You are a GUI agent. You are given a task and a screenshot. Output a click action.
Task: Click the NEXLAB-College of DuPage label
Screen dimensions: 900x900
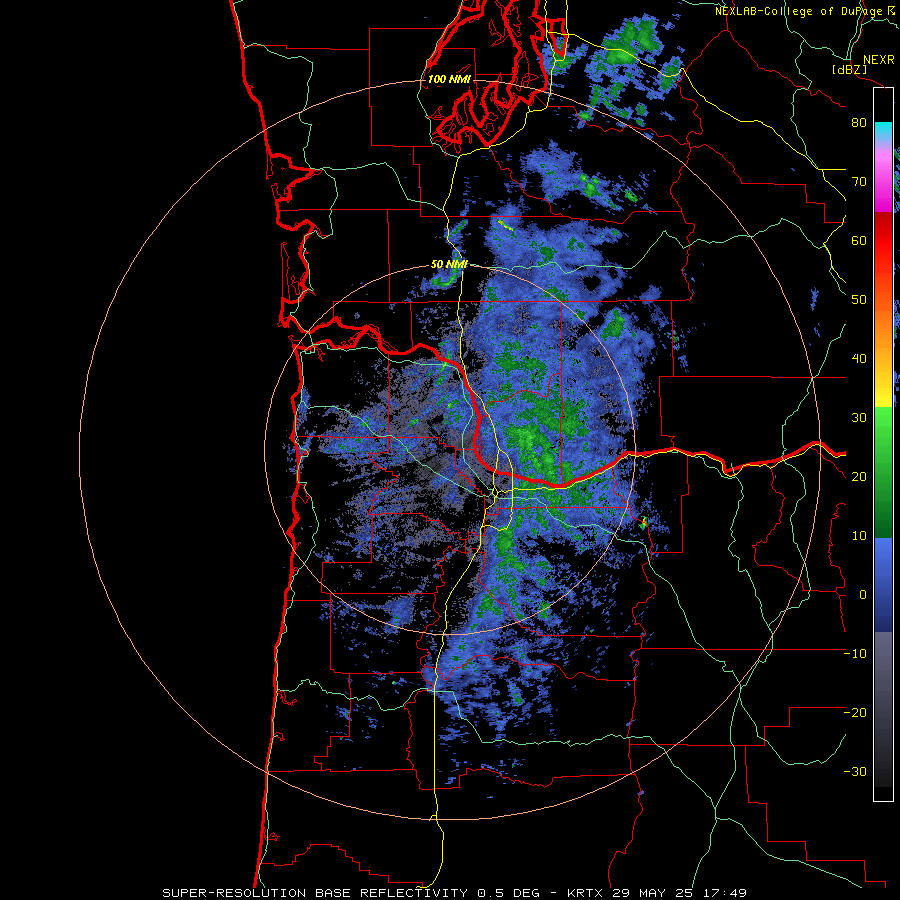[x=800, y=11]
